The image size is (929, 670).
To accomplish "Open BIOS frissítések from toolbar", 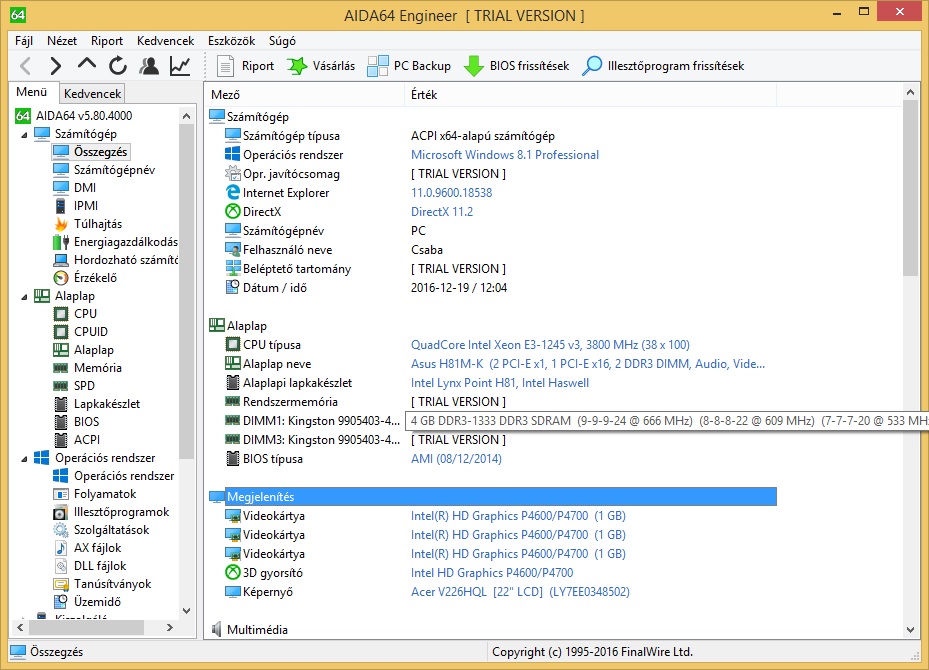I will pos(515,66).
